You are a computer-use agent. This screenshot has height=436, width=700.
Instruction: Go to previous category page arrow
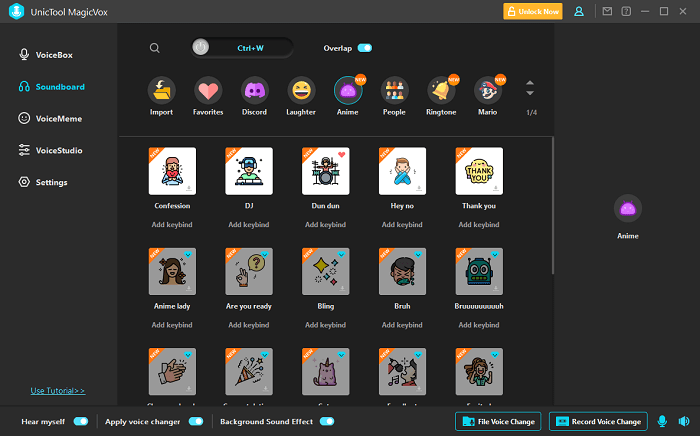click(x=530, y=83)
